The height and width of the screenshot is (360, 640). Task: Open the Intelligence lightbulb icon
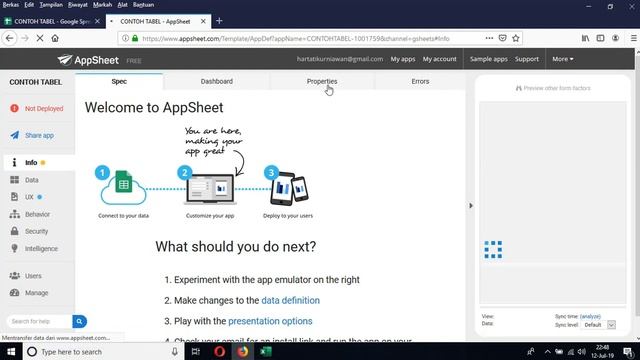[x=15, y=249]
